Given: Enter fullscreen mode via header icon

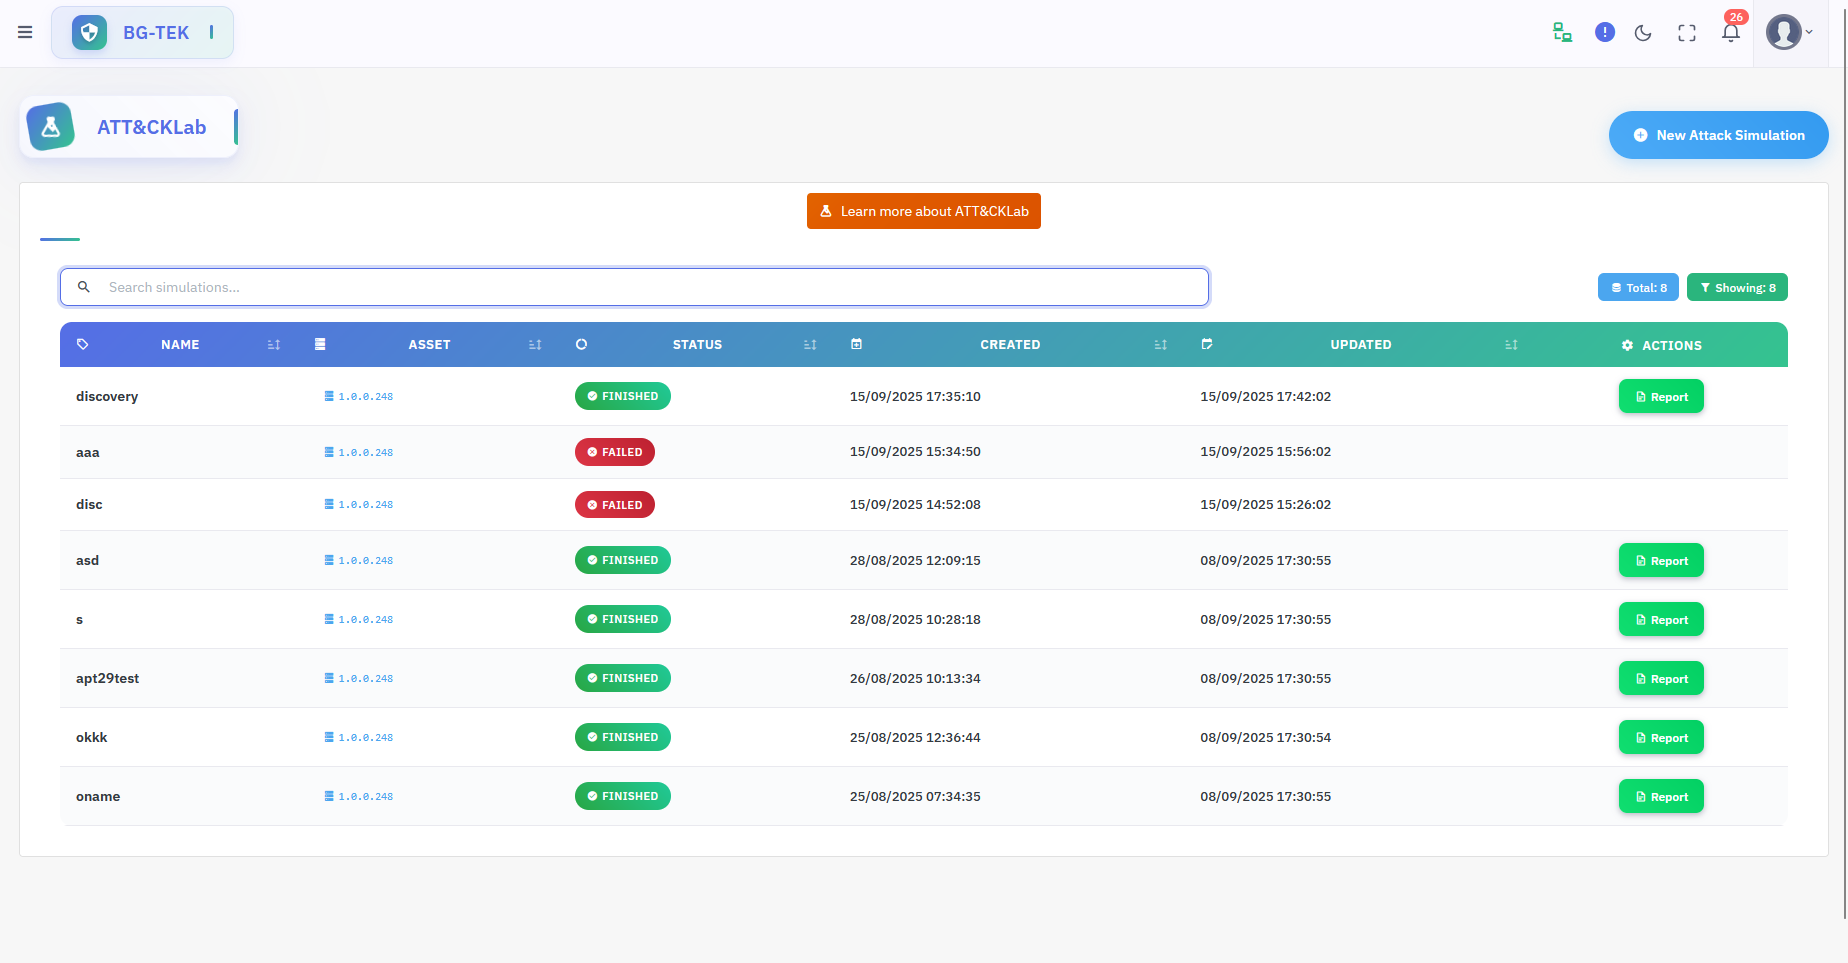Looking at the screenshot, I should [x=1687, y=33].
